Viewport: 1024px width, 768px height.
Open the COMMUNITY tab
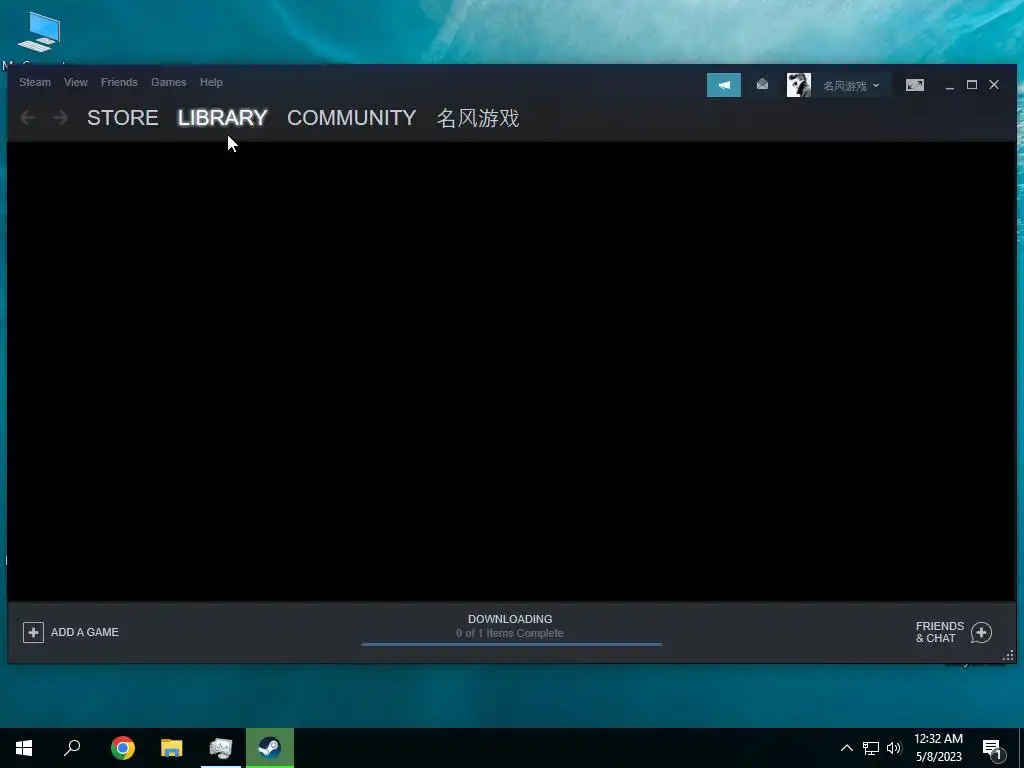(351, 118)
